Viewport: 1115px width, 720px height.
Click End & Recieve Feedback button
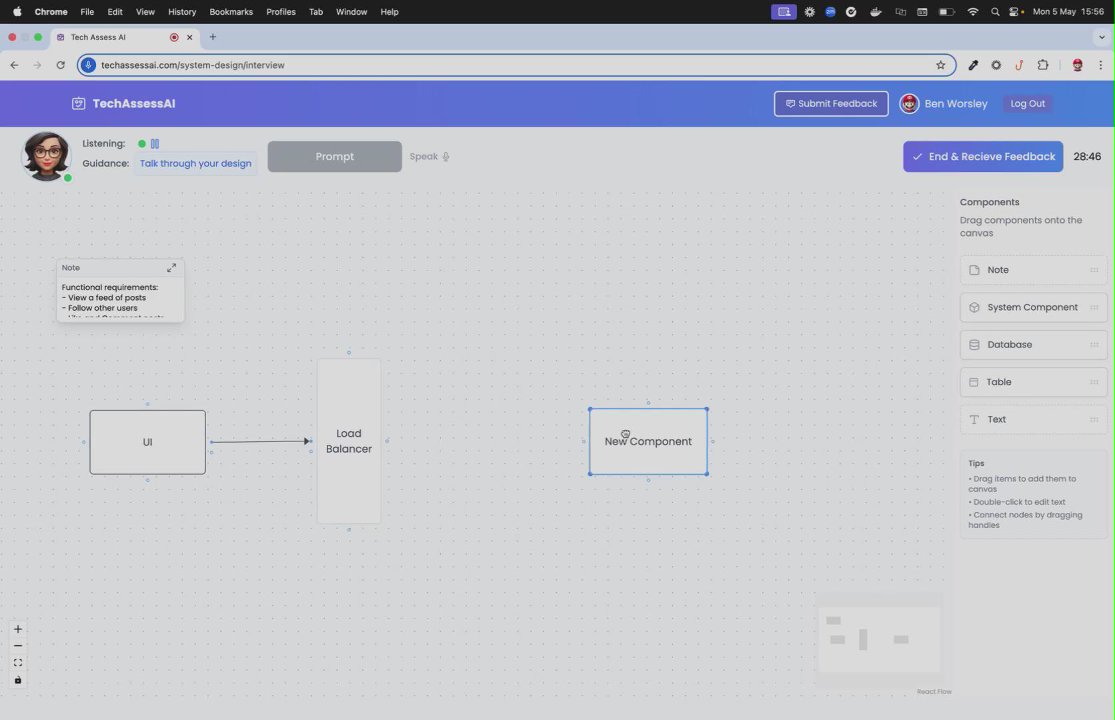tap(983, 156)
